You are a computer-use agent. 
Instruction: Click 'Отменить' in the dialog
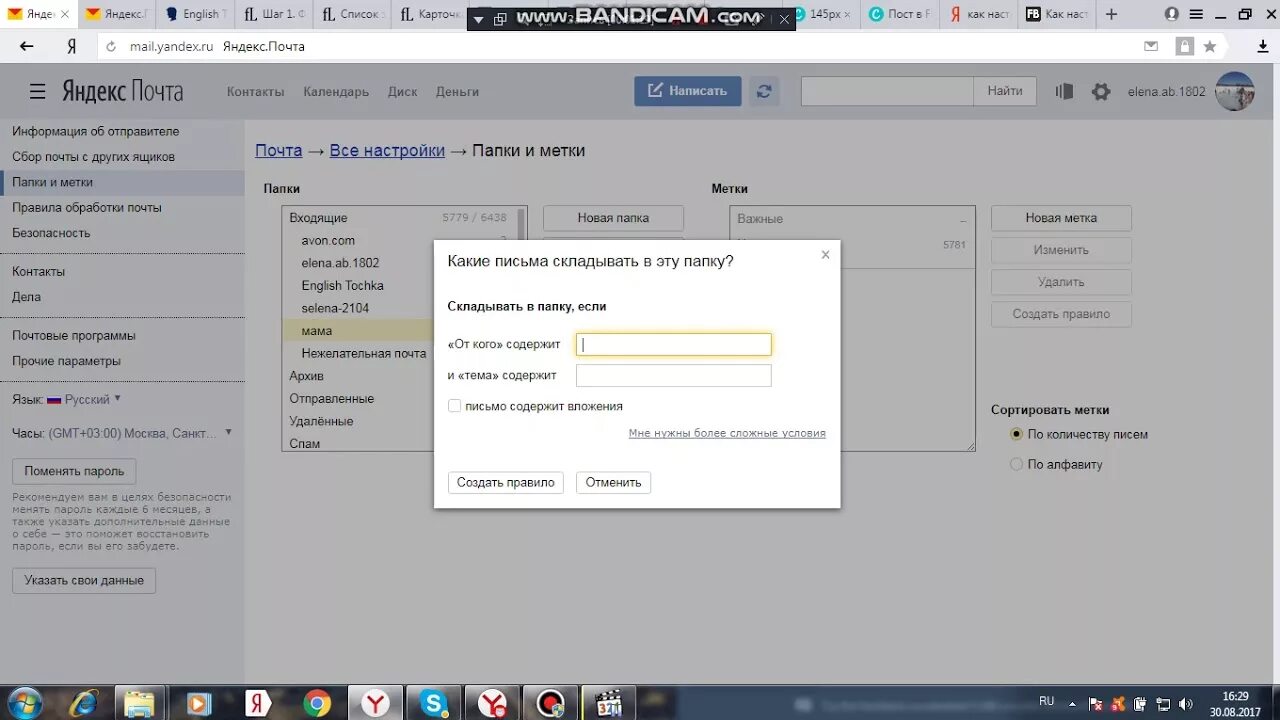coord(613,482)
